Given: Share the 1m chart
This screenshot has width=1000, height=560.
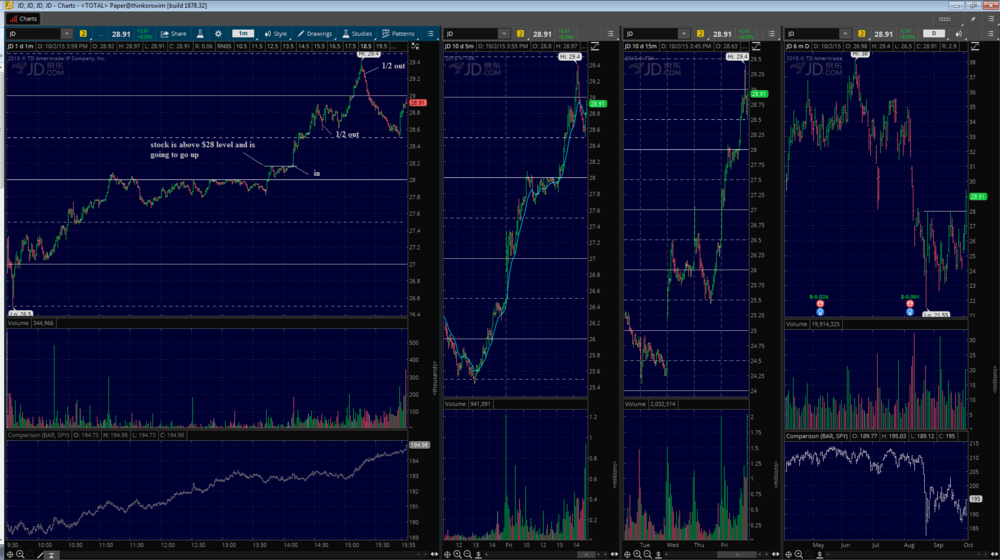Looking at the screenshot, I should pos(173,34).
